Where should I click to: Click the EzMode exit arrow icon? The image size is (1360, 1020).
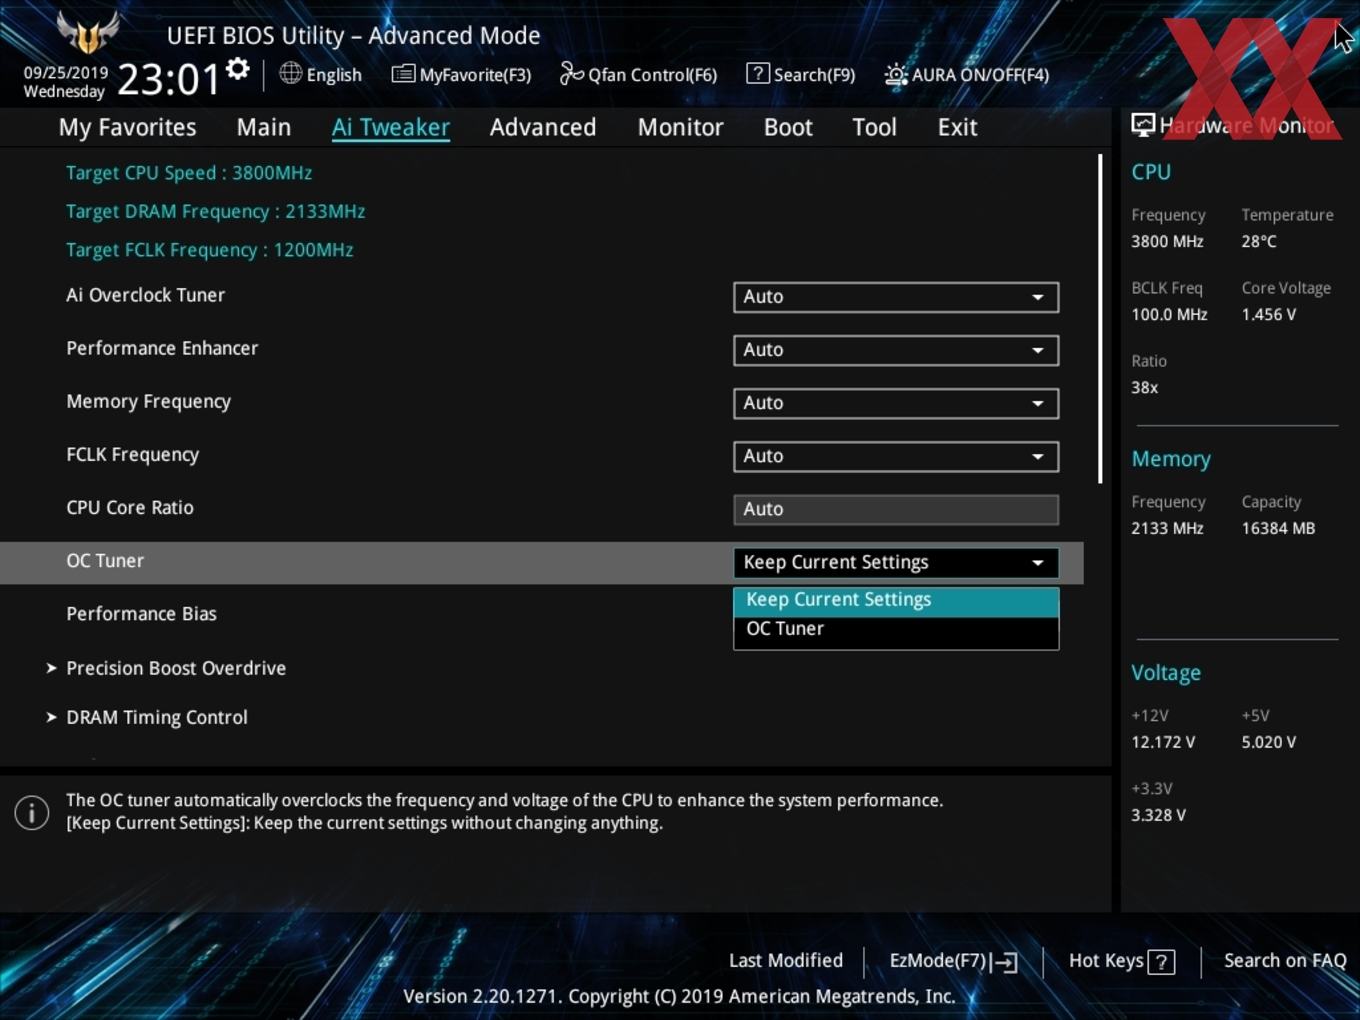point(1006,962)
